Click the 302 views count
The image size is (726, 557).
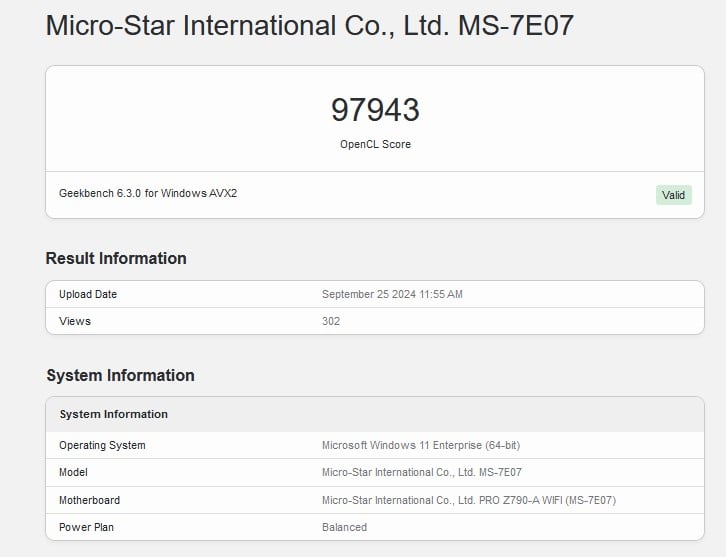pos(331,321)
